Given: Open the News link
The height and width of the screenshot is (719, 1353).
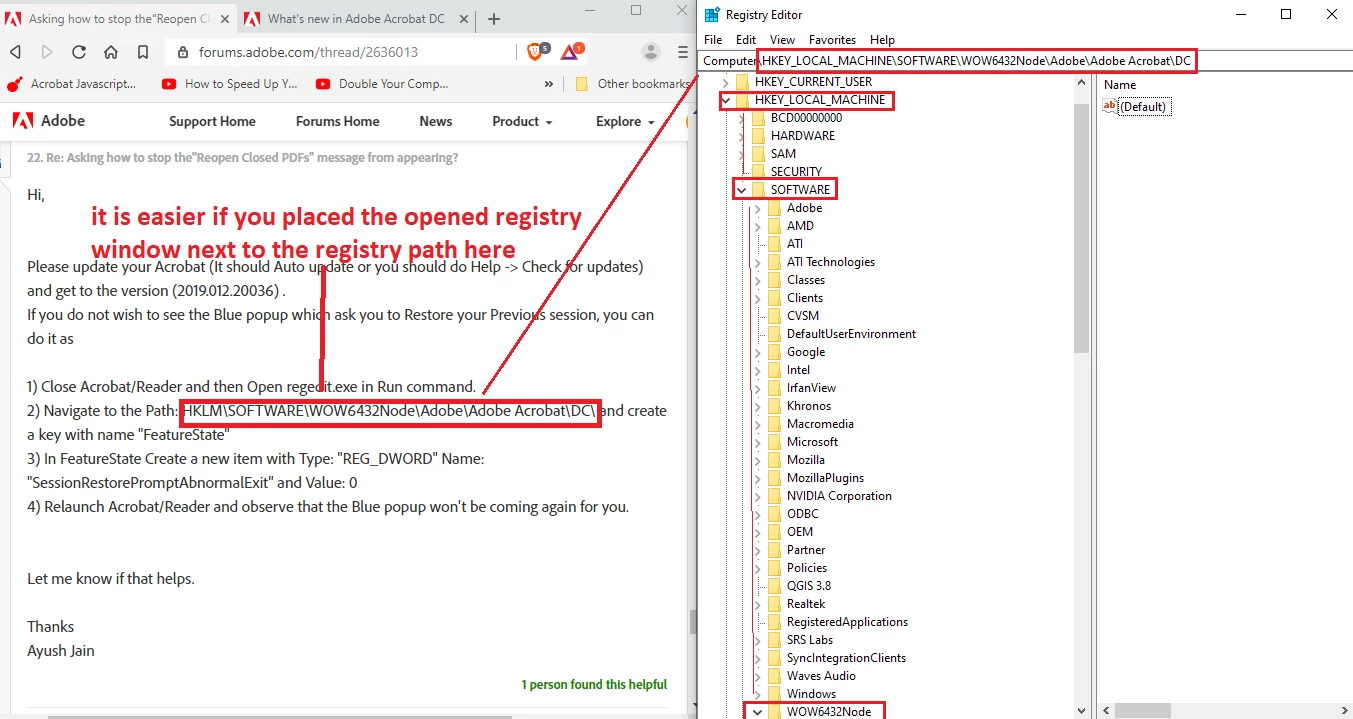Looking at the screenshot, I should pos(436,121).
